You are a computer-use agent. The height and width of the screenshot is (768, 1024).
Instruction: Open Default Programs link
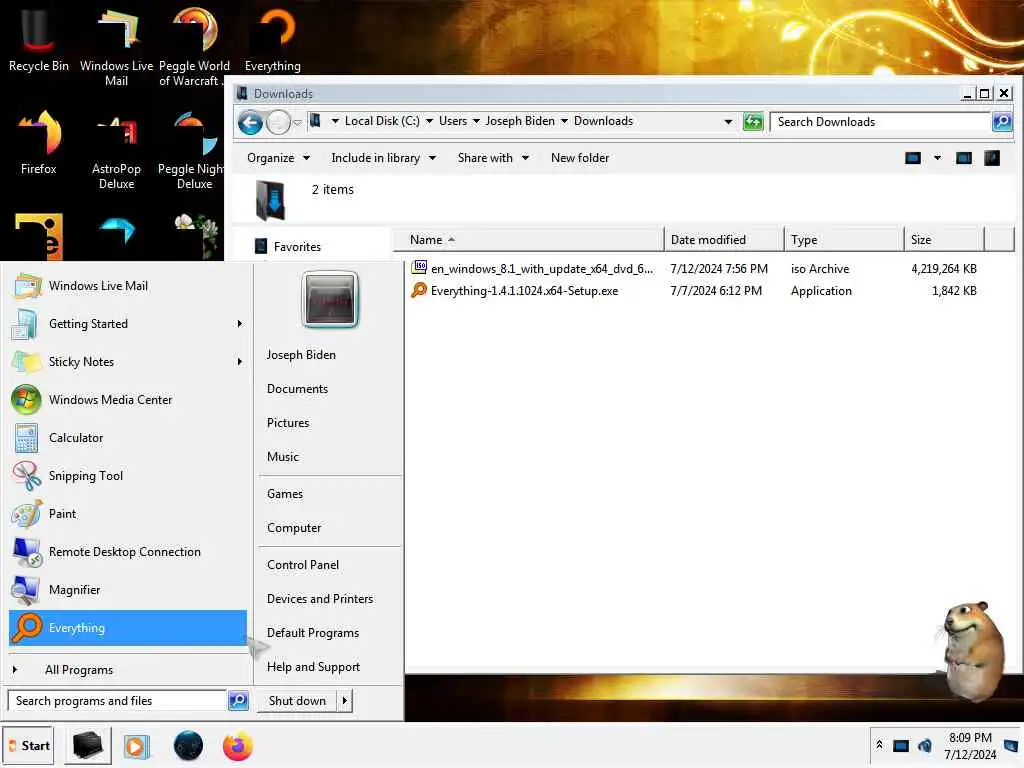[x=313, y=633]
